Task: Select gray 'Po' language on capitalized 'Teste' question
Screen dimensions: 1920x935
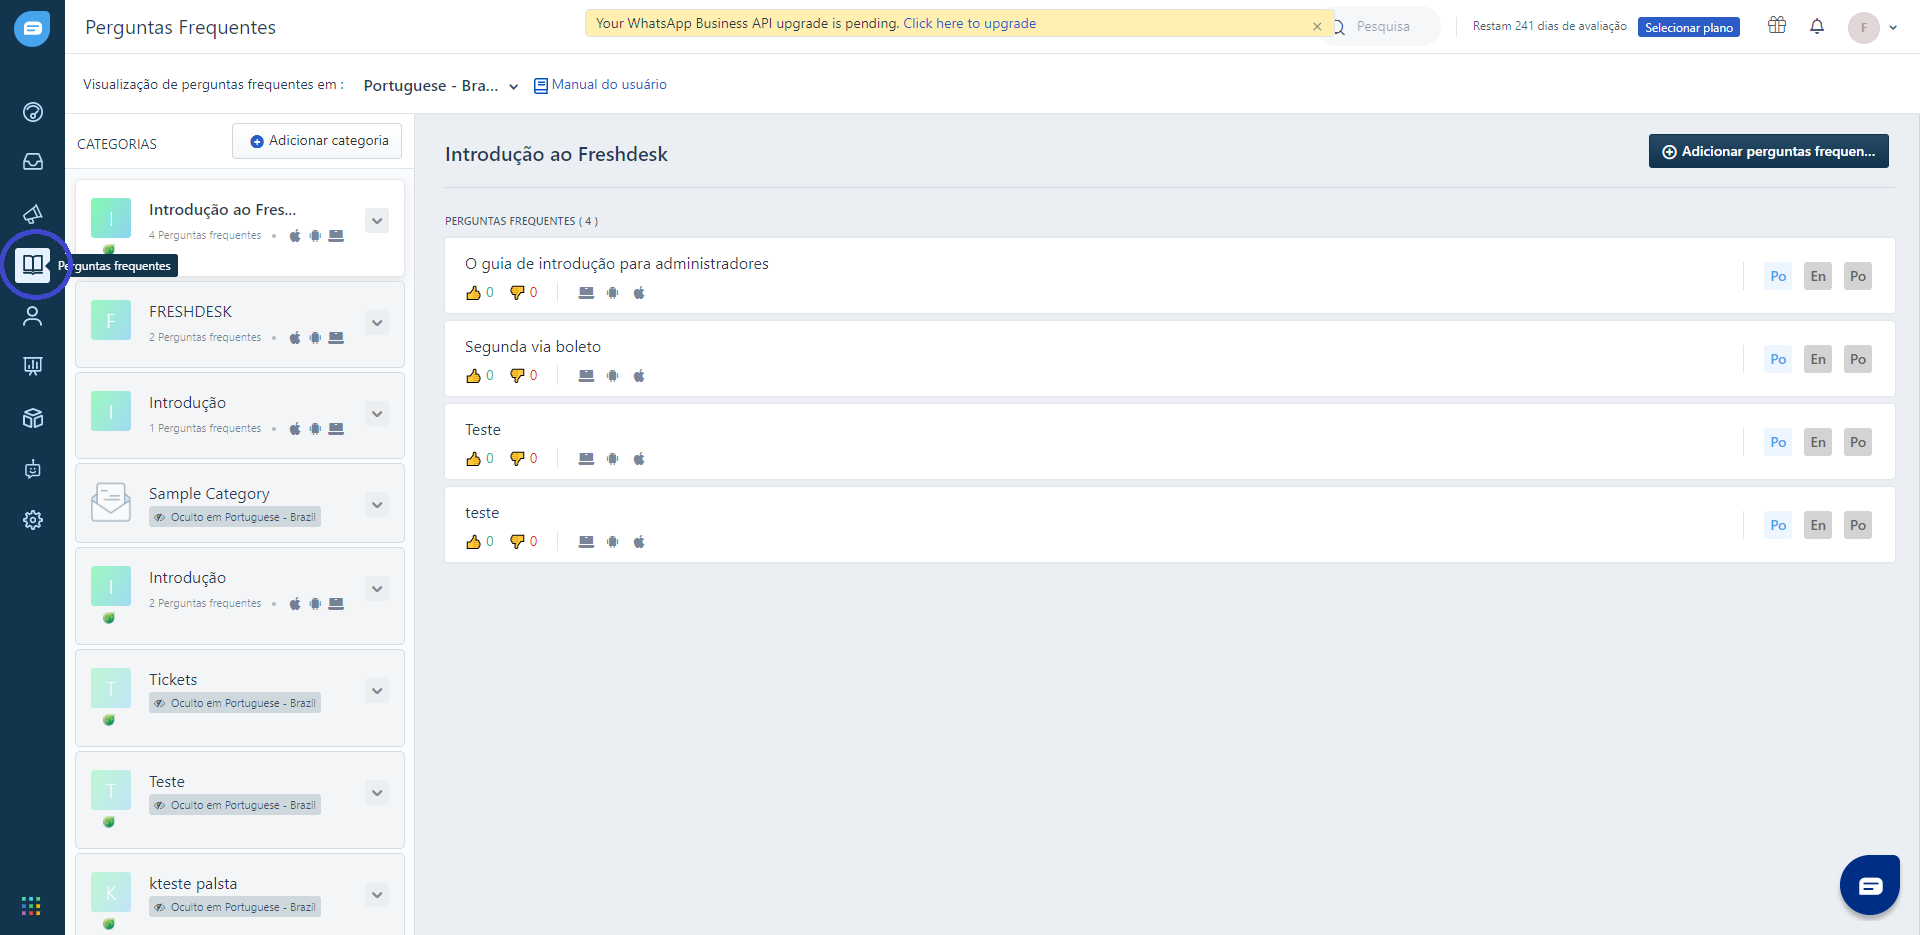Action: pos(1858,442)
